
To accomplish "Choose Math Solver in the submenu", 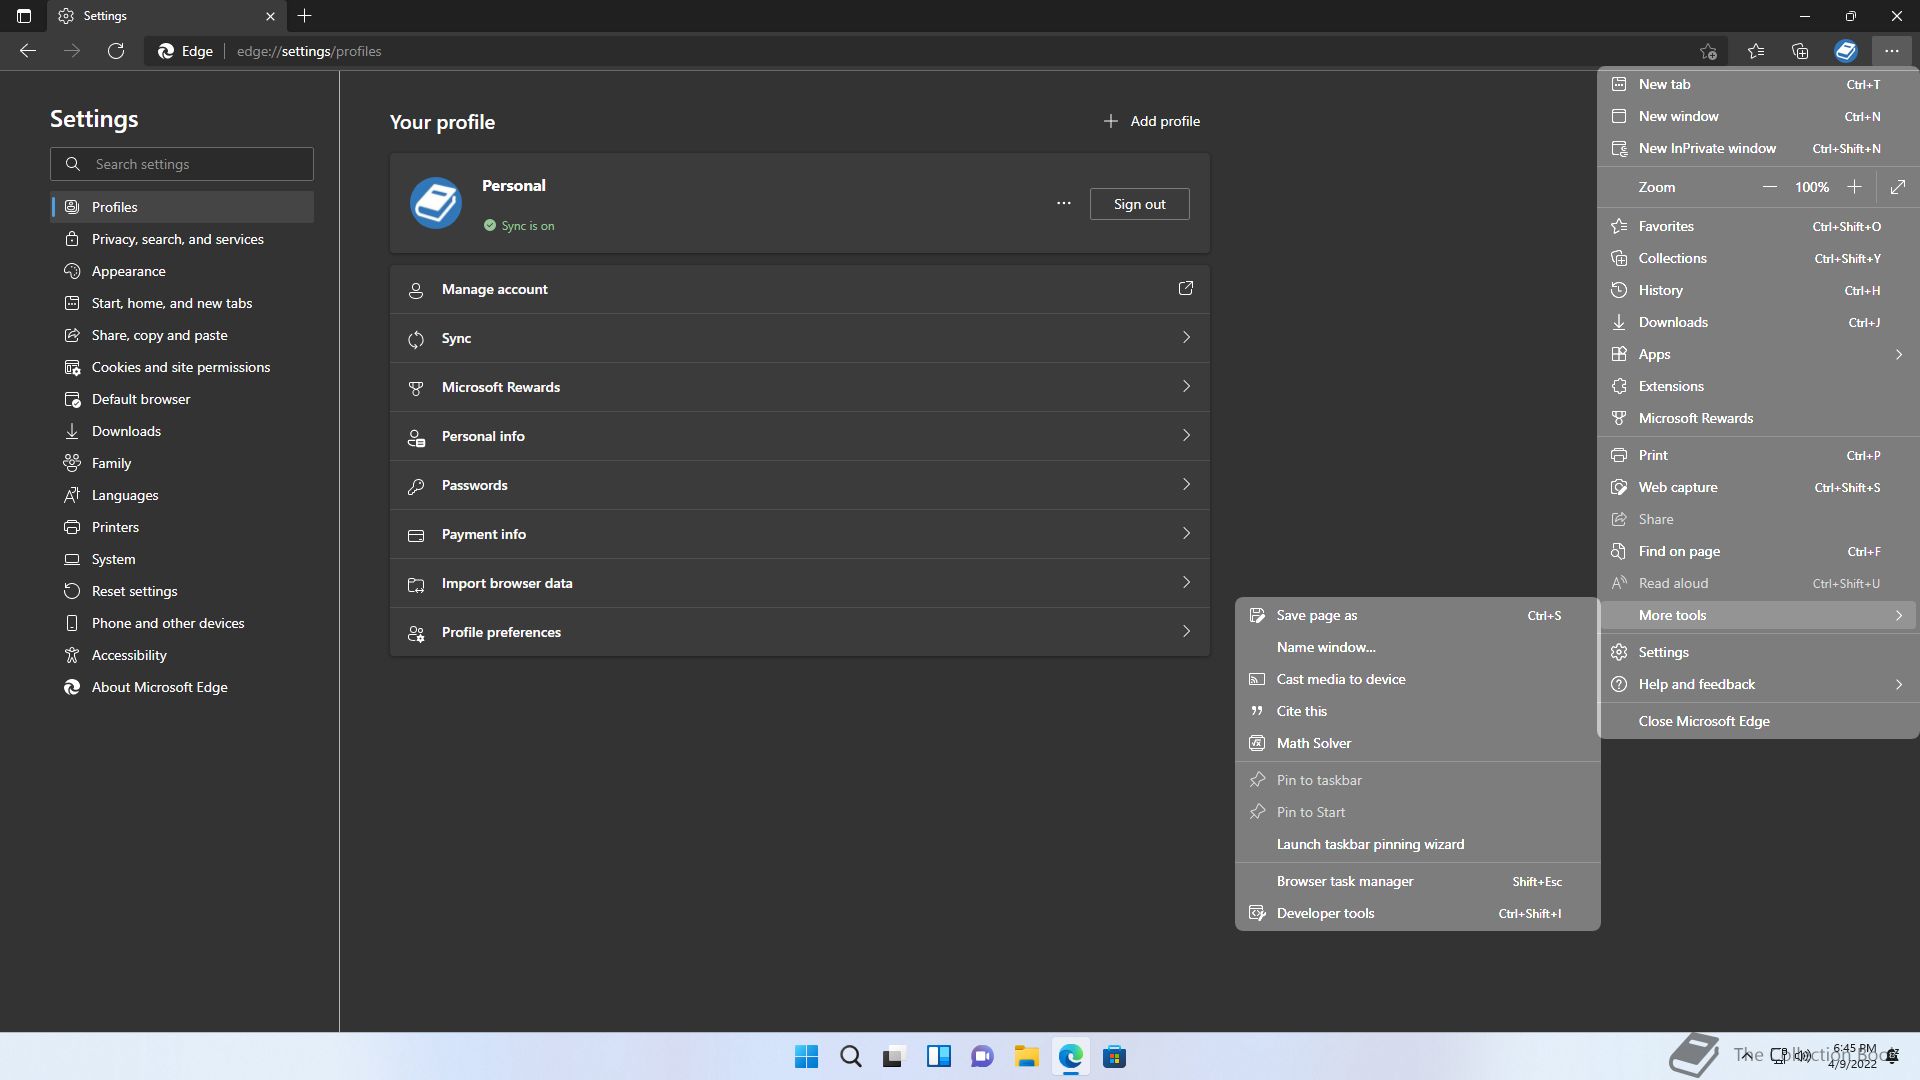I will click(1418, 743).
